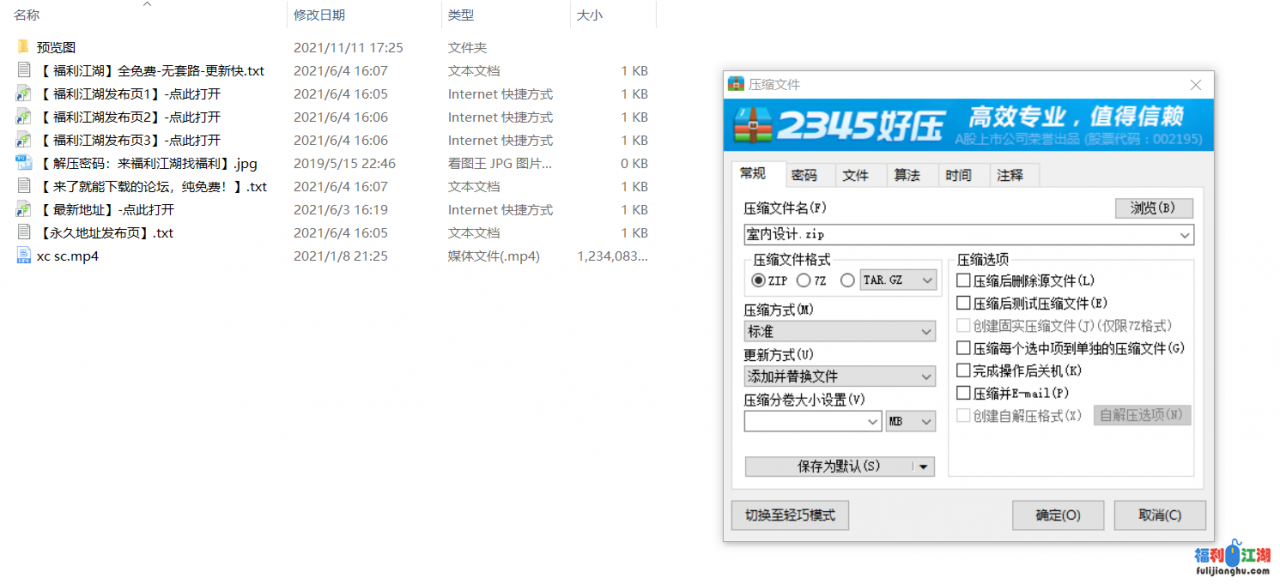
Task: Expand the 更新方式 combo box
Action: [839, 377]
